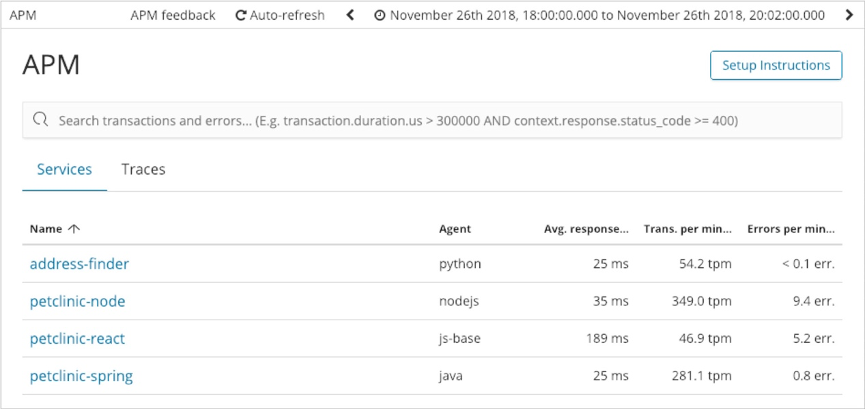Viewport: 866px width, 410px height.
Task: Click the Auto-refresh icon
Action: click(241, 15)
